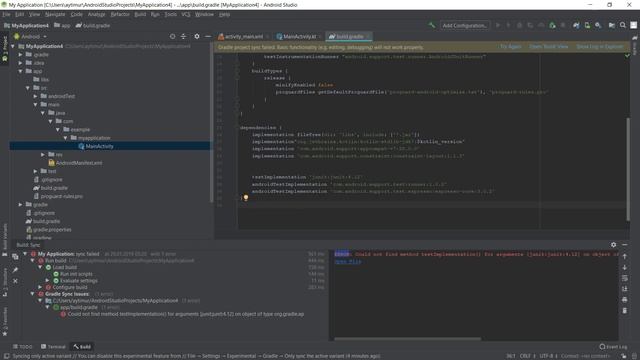Open the File menu

coord(7,14)
